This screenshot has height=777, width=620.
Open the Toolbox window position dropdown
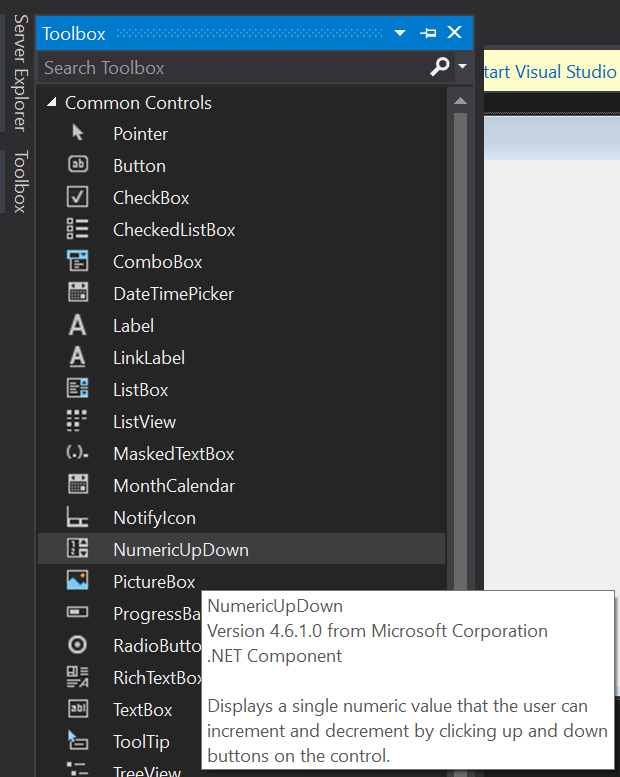click(400, 33)
